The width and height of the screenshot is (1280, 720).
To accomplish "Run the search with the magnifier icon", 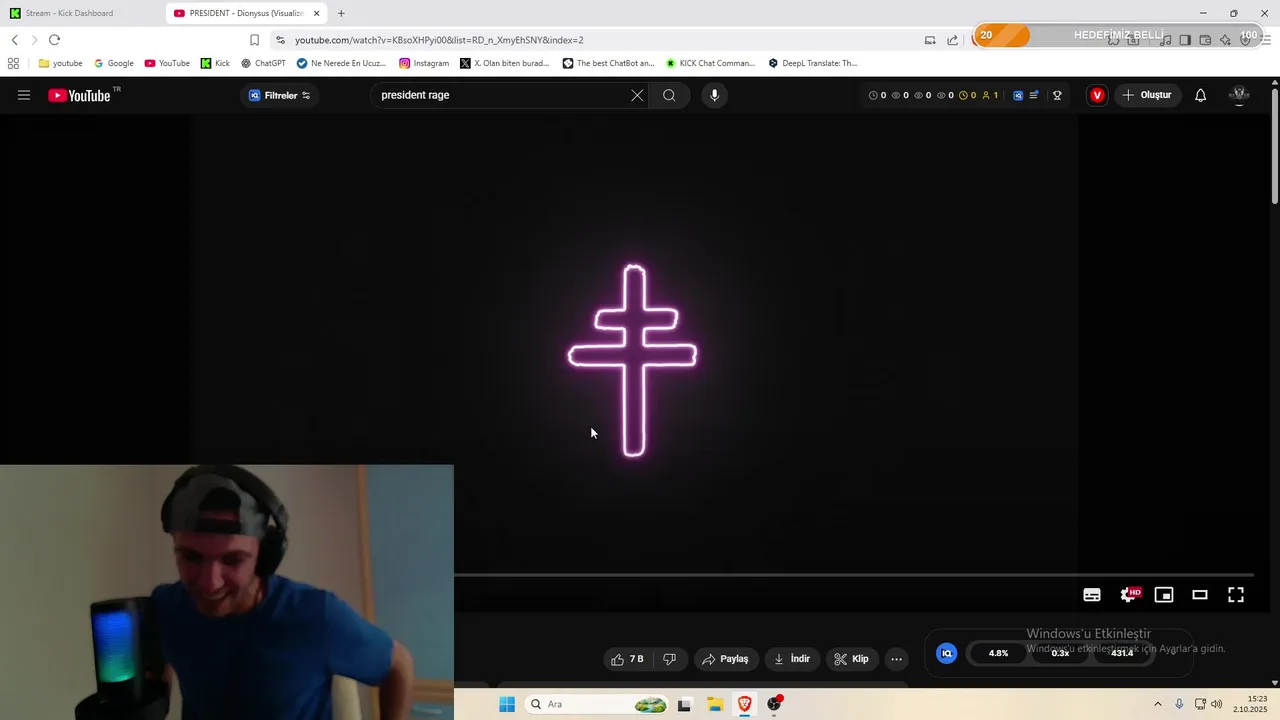I will 669,95.
